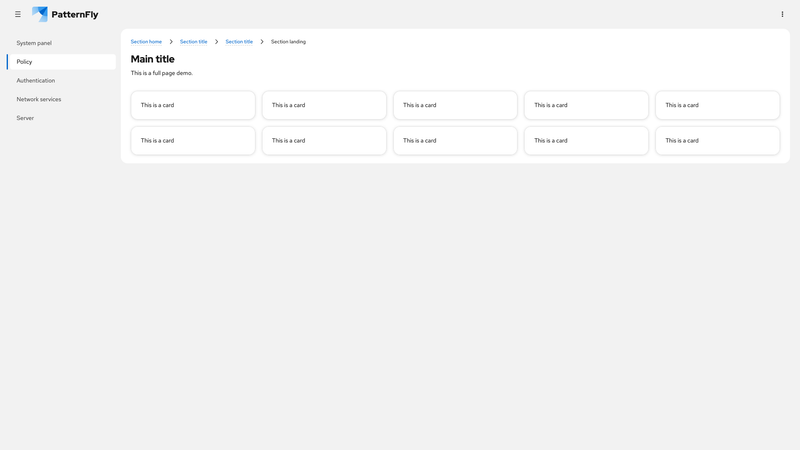The width and height of the screenshot is (800, 450).
Task: Click the Section home breadcrumb link
Action: click(146, 42)
